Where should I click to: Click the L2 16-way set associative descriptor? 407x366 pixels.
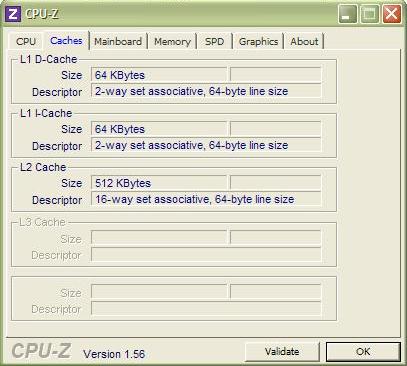206,199
